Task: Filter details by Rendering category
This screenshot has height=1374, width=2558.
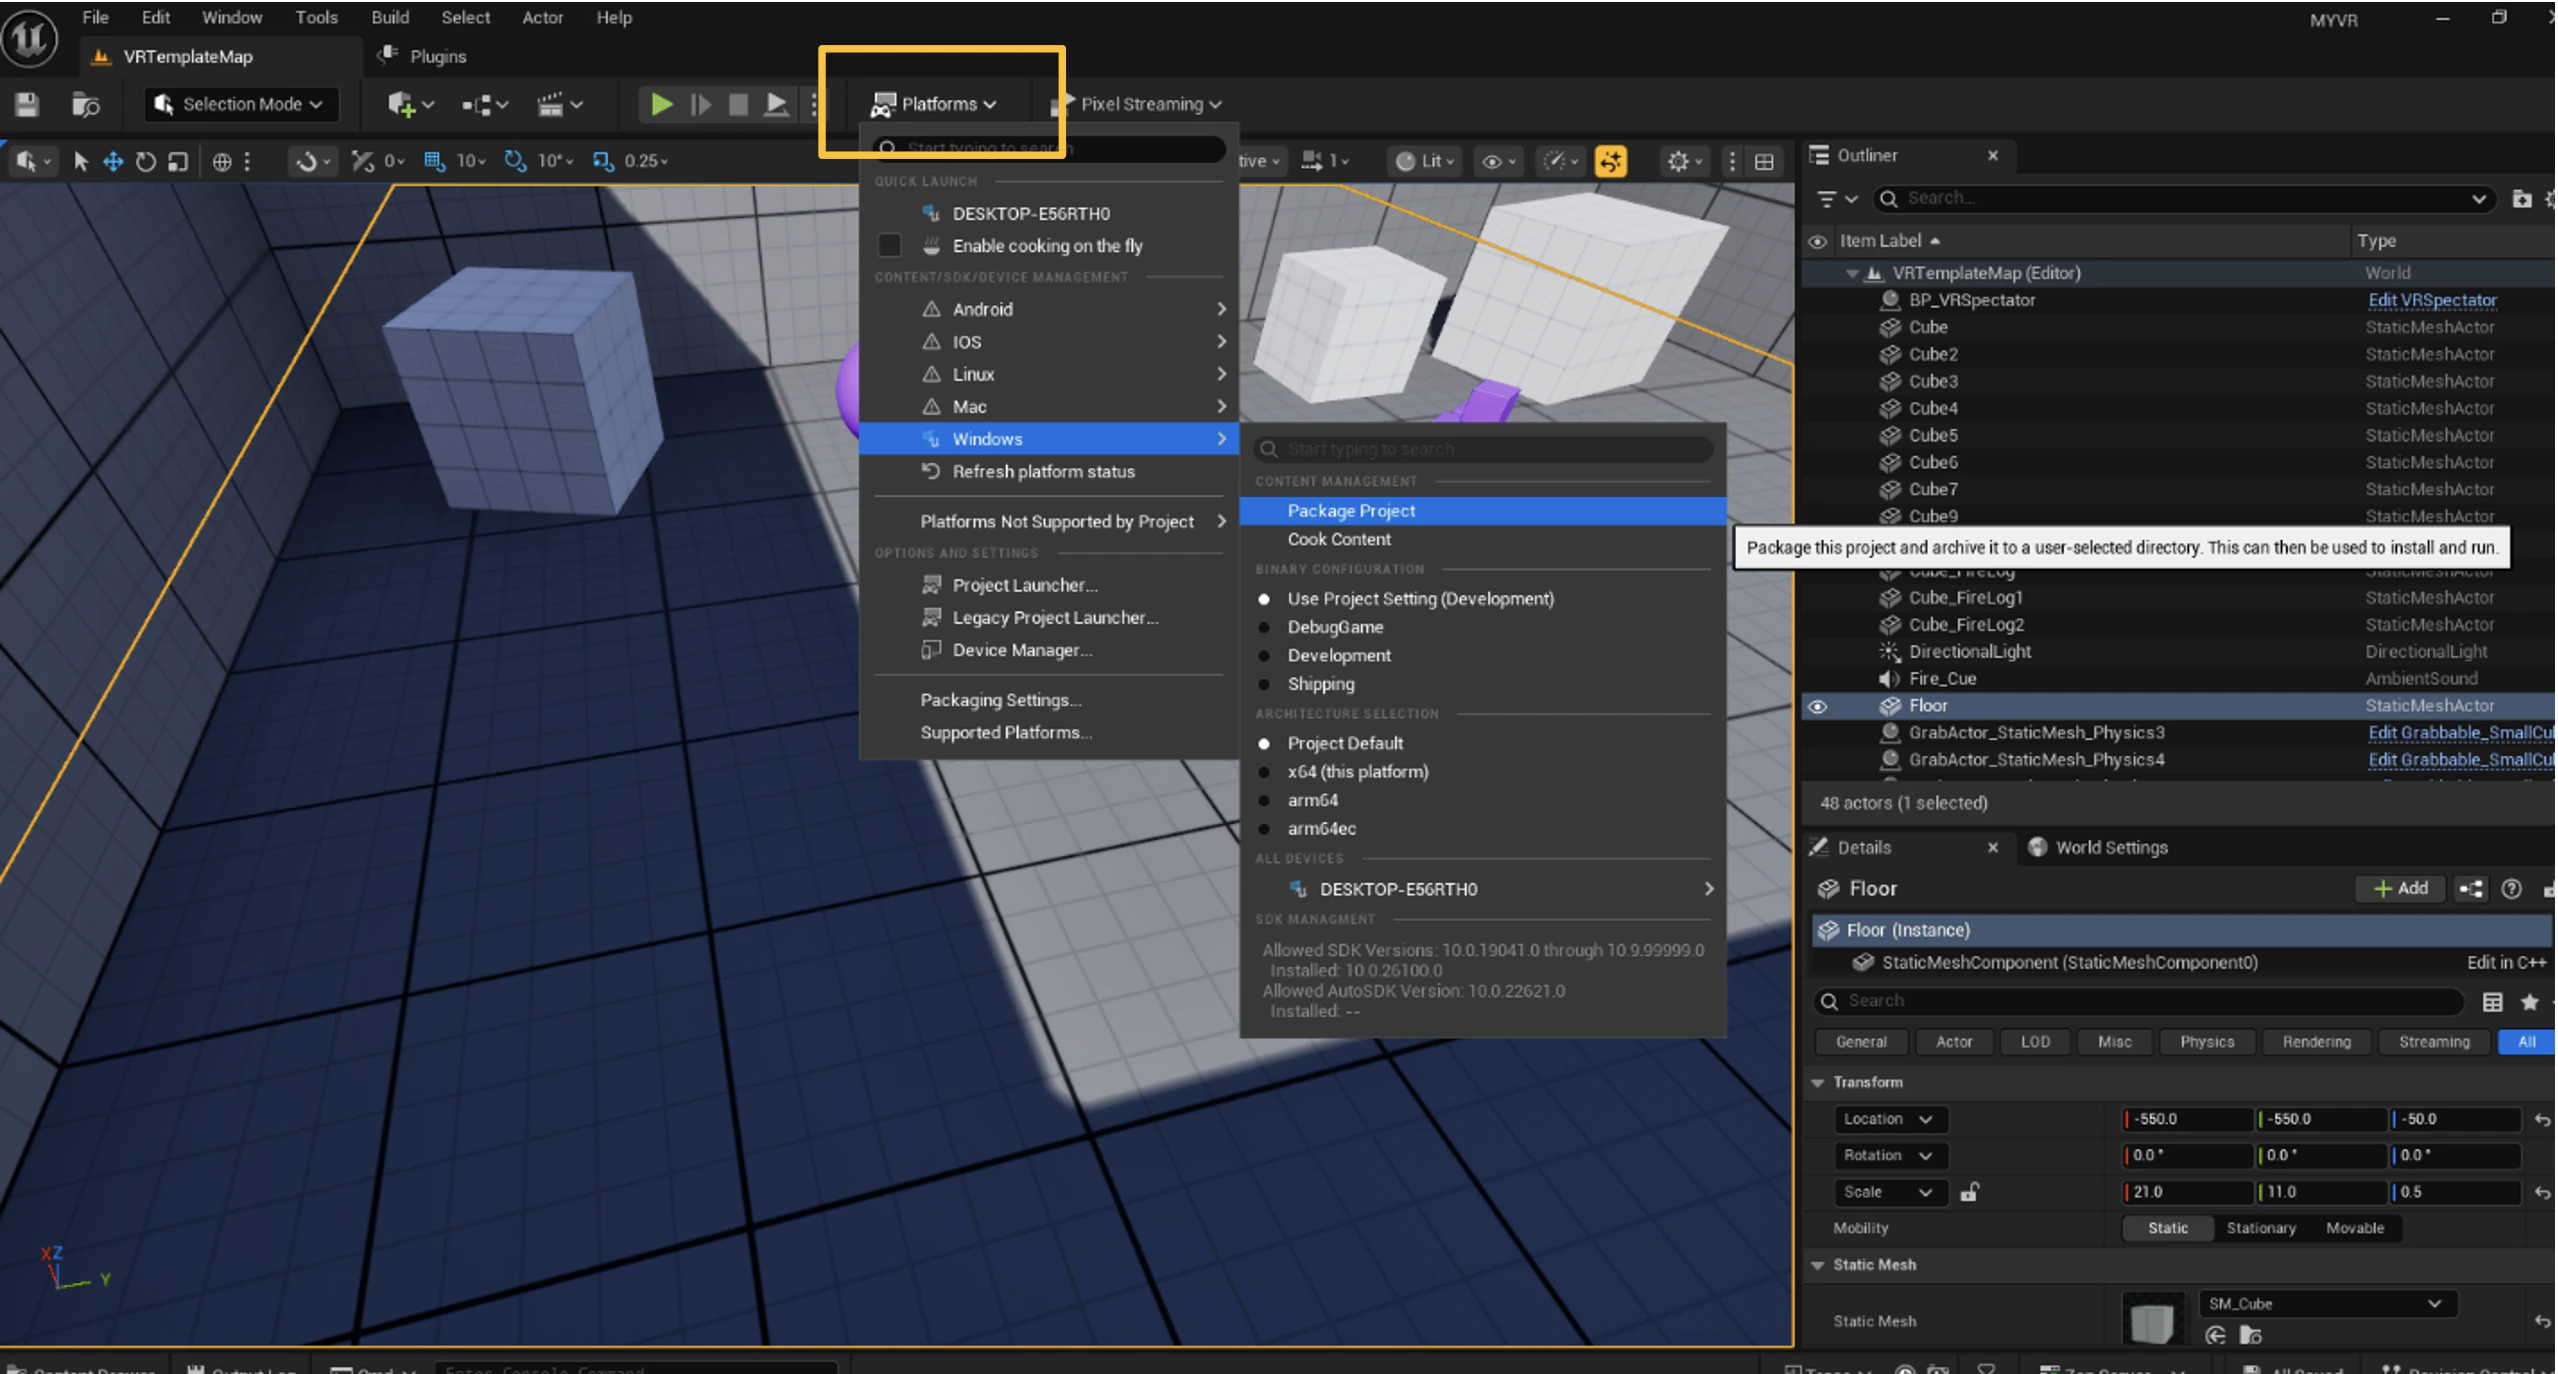Action: click(x=2316, y=1042)
